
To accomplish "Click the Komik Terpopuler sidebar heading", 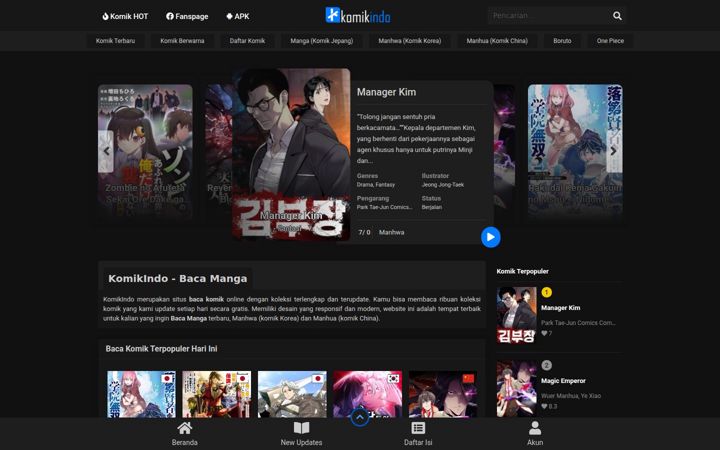I will tap(523, 271).
